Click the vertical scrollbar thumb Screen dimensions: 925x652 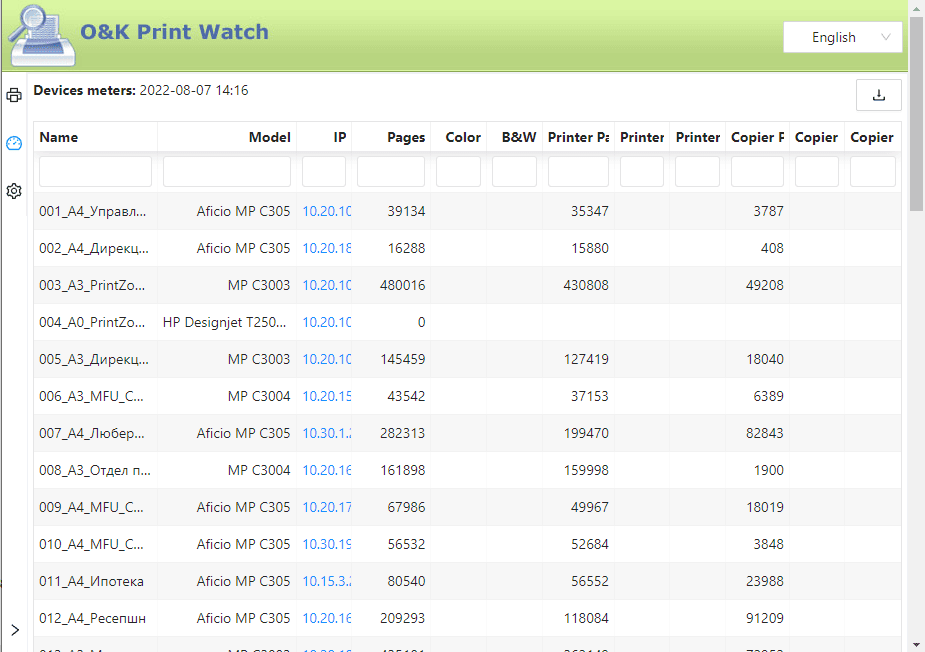point(916,112)
